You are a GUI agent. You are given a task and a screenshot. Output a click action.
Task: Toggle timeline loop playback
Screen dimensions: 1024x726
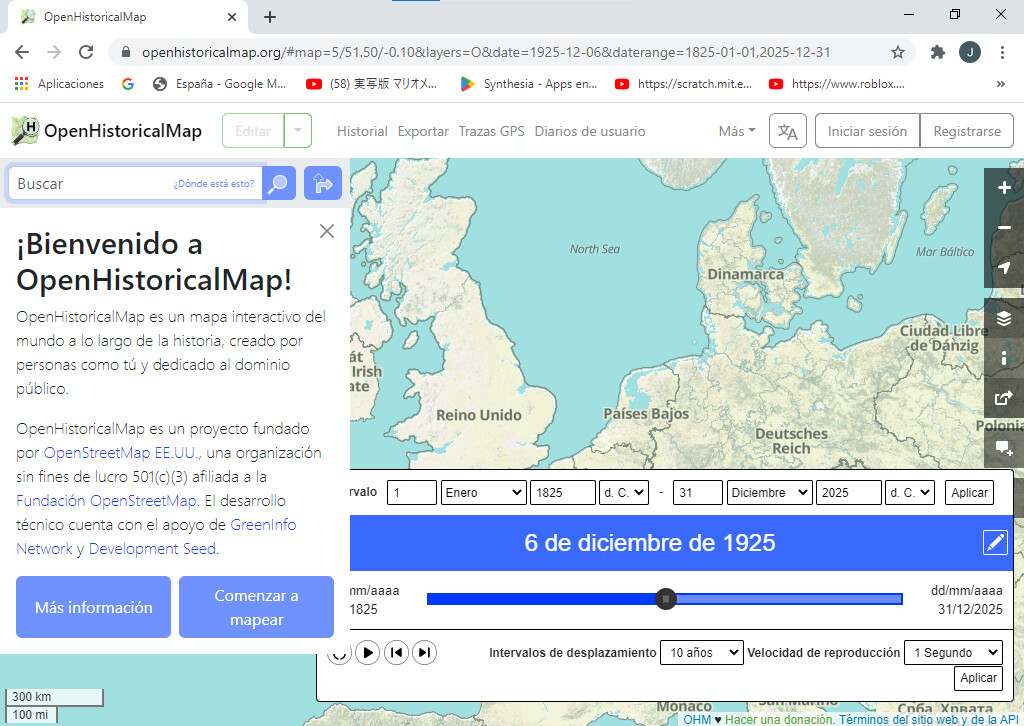(x=340, y=651)
